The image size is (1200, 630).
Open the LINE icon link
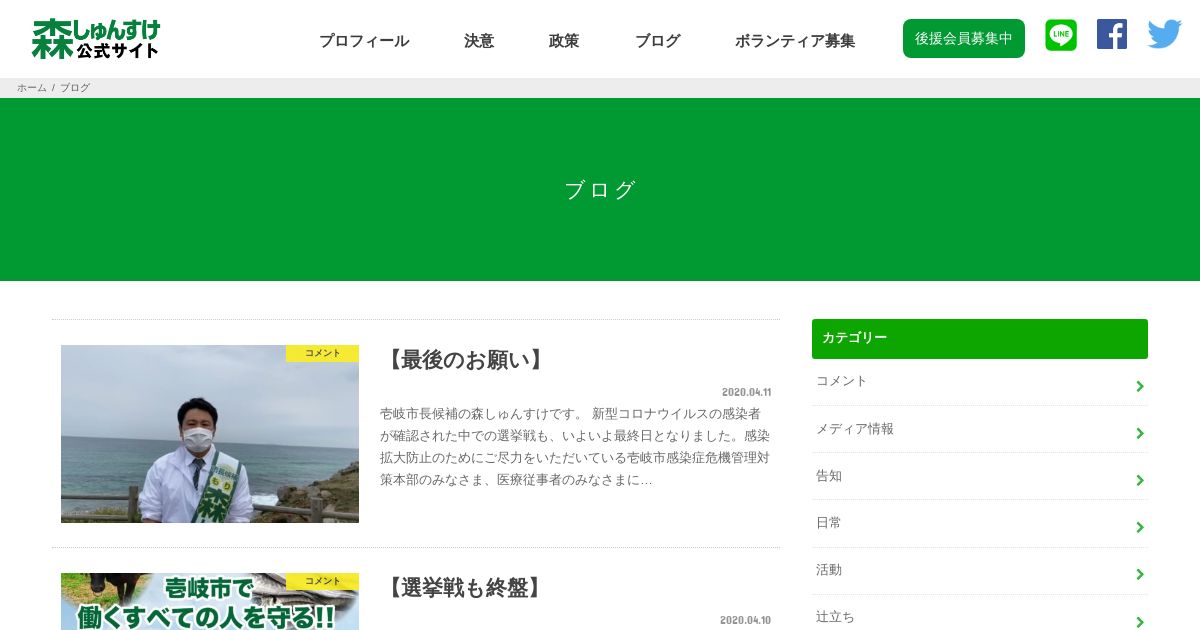1061,35
